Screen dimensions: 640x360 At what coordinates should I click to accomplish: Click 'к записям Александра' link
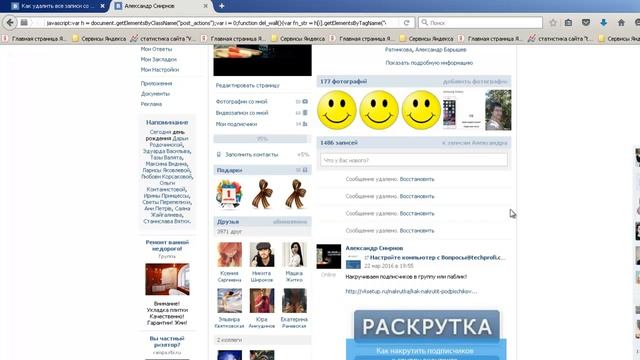point(475,143)
